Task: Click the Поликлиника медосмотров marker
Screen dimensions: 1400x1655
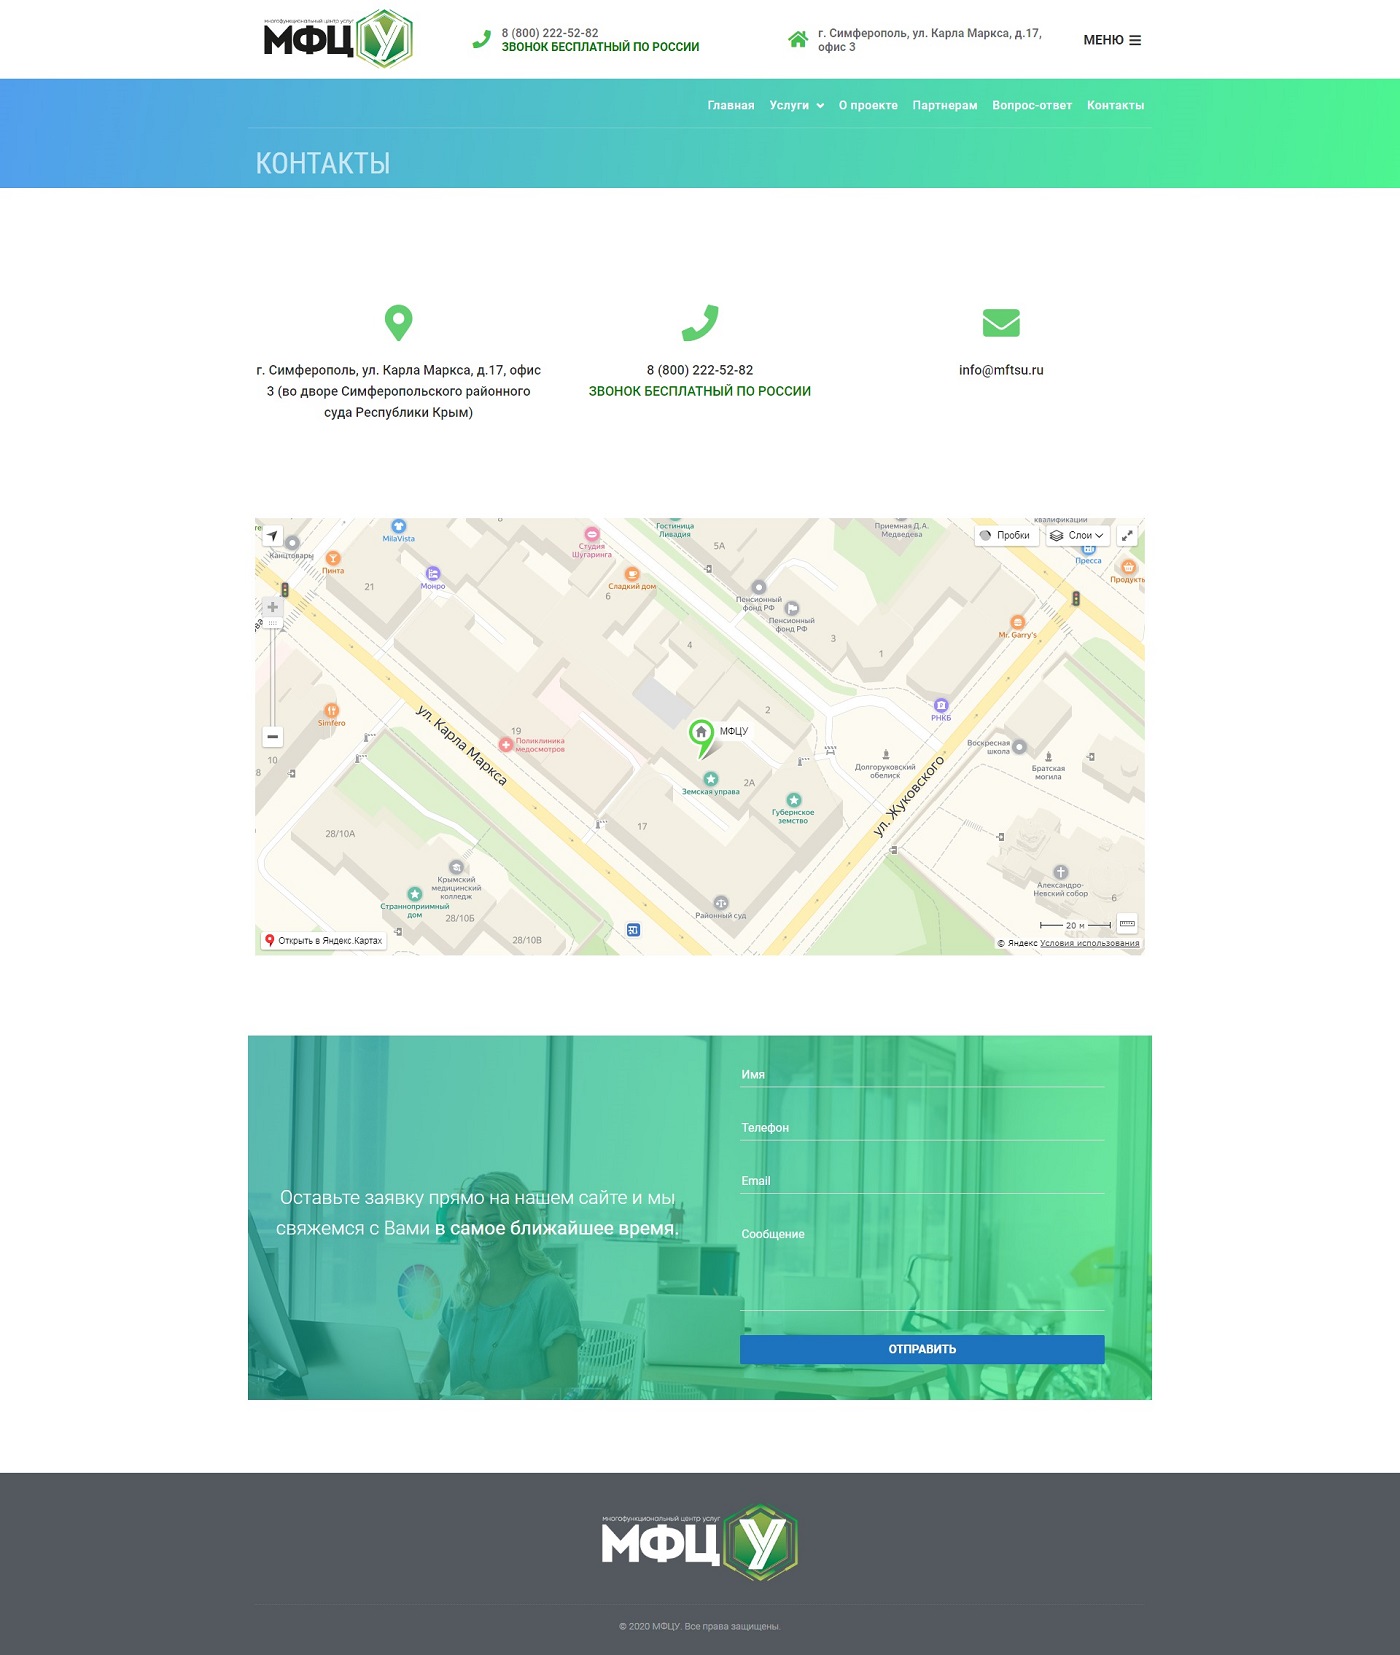Action: (x=506, y=745)
